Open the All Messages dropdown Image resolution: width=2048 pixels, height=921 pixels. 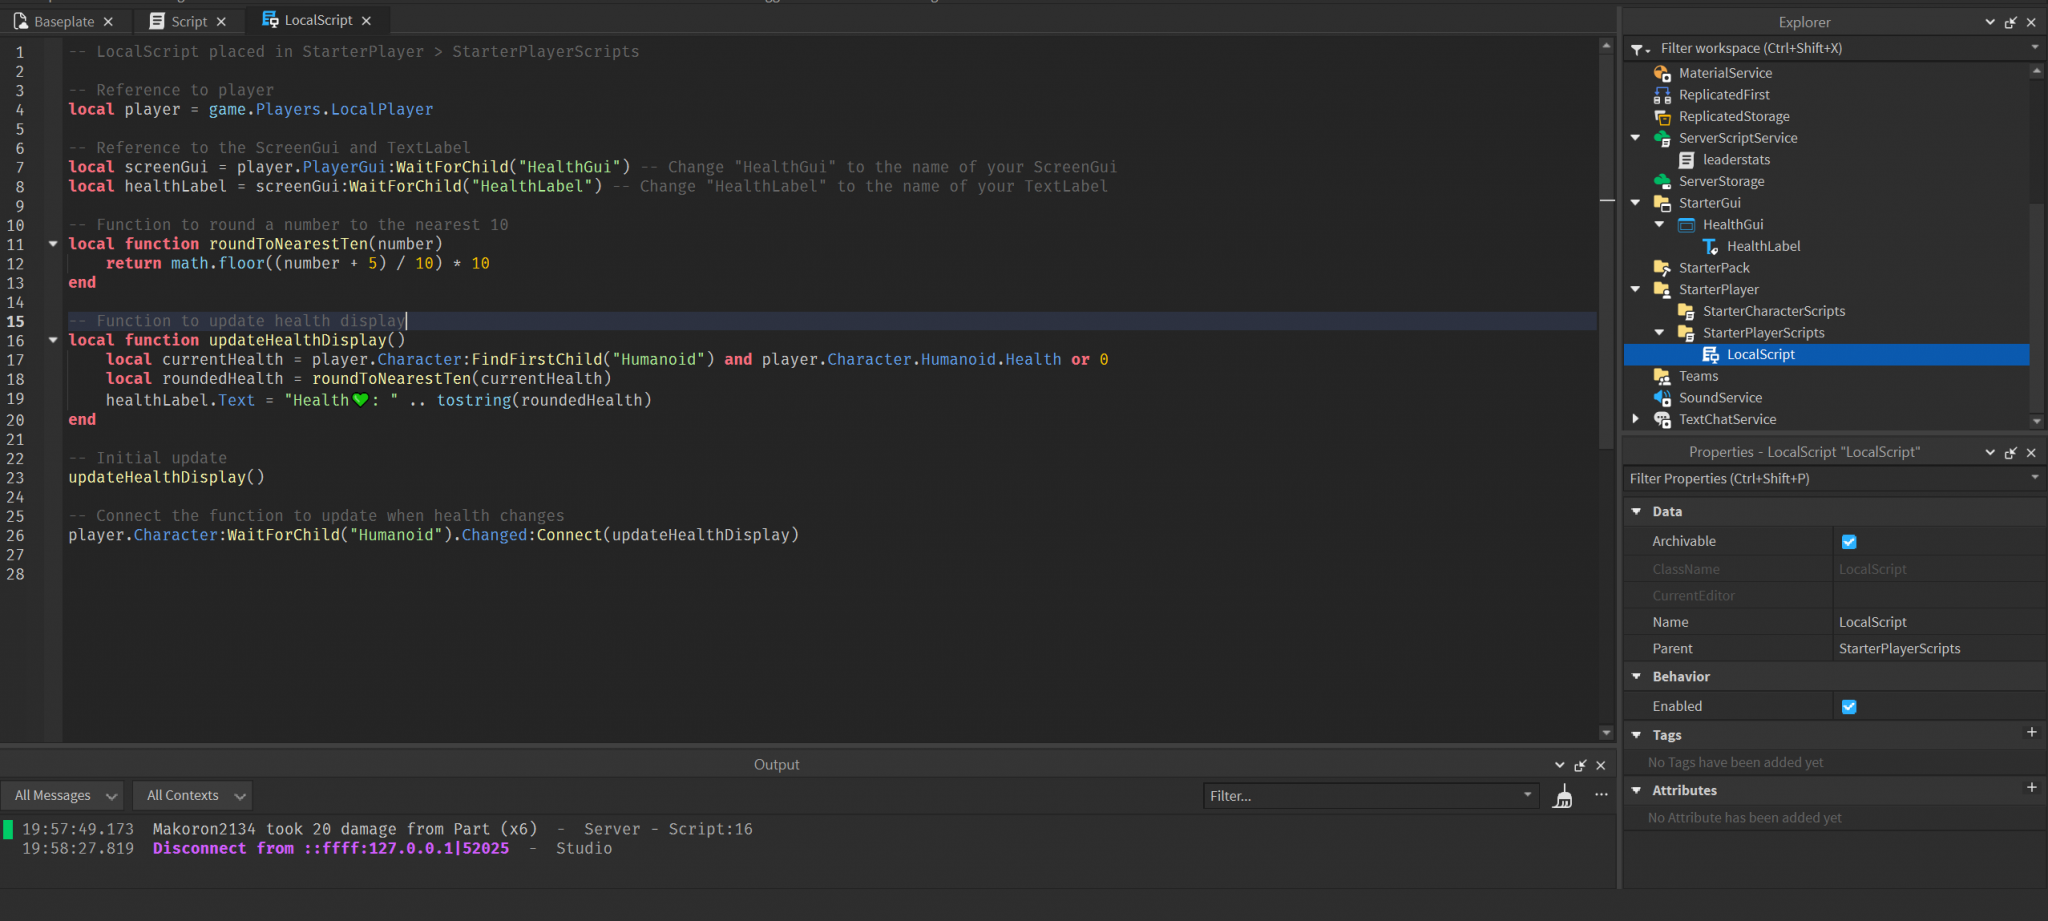click(64, 796)
